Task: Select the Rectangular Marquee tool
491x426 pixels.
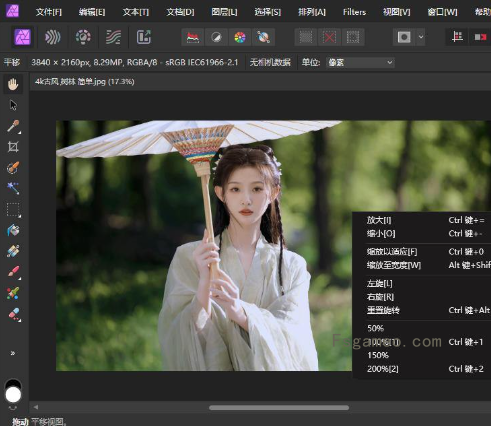Action: pyautogui.click(x=13, y=210)
